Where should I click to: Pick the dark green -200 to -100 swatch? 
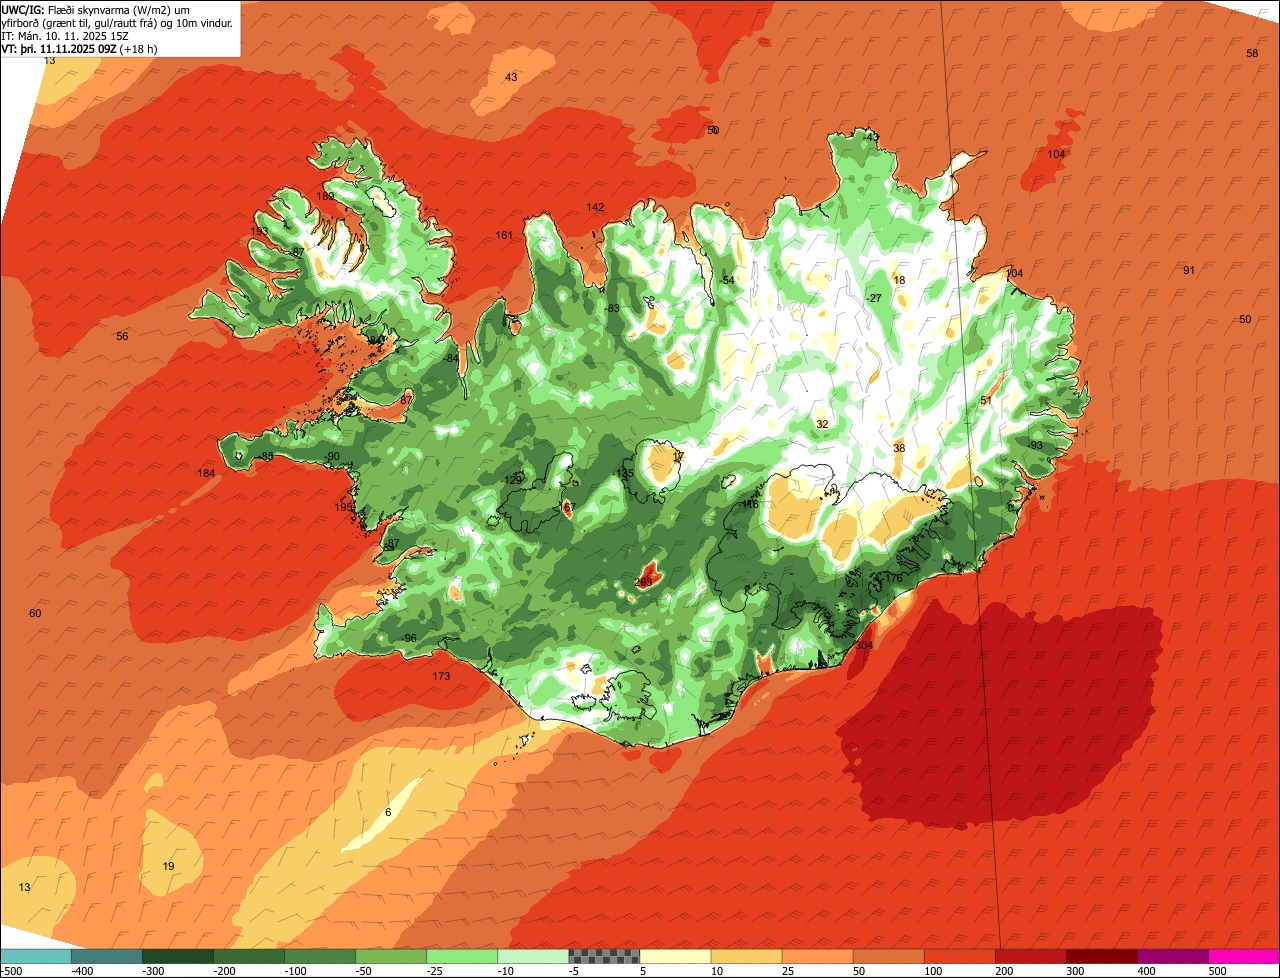point(248,956)
